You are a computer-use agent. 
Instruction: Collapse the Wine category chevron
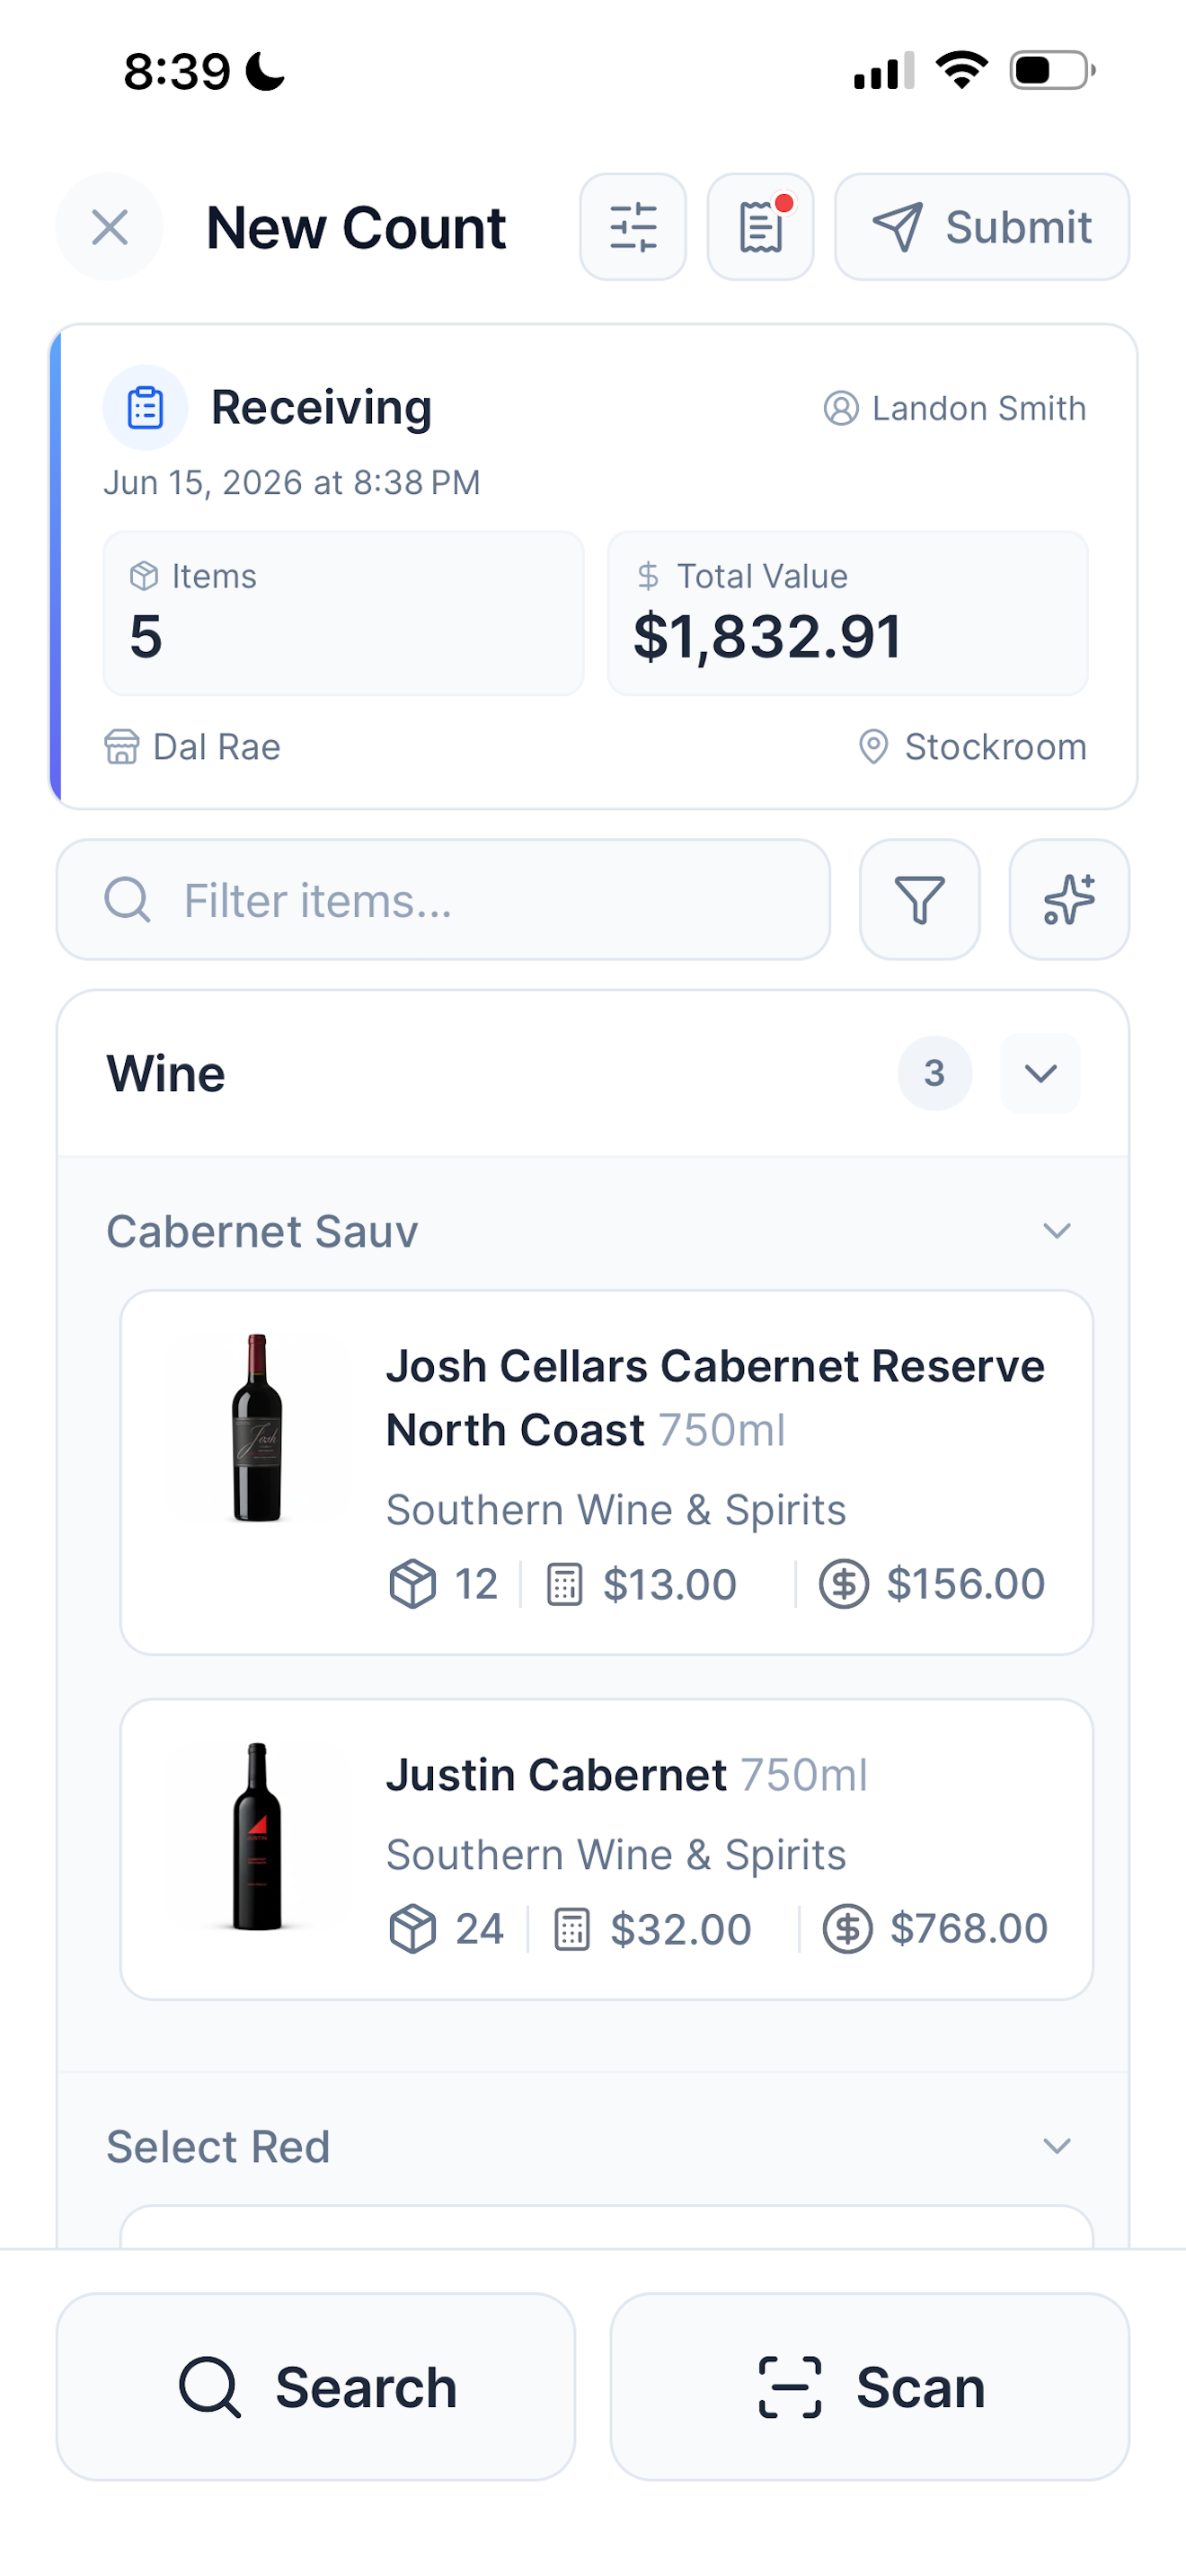(x=1040, y=1073)
